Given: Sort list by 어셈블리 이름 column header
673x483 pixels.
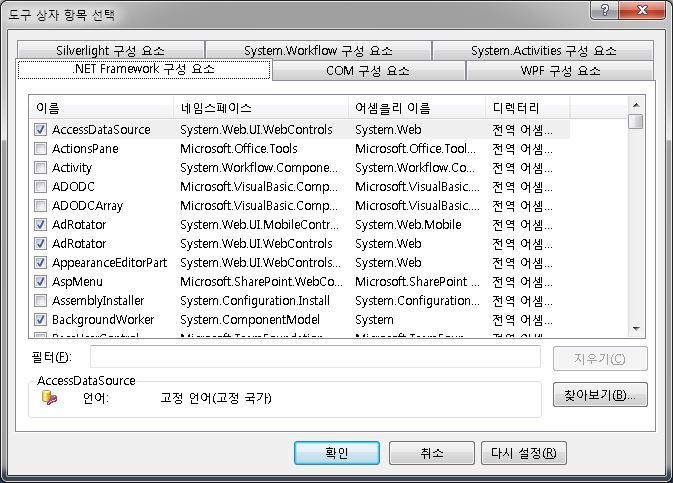Looking at the screenshot, I should (417, 108).
